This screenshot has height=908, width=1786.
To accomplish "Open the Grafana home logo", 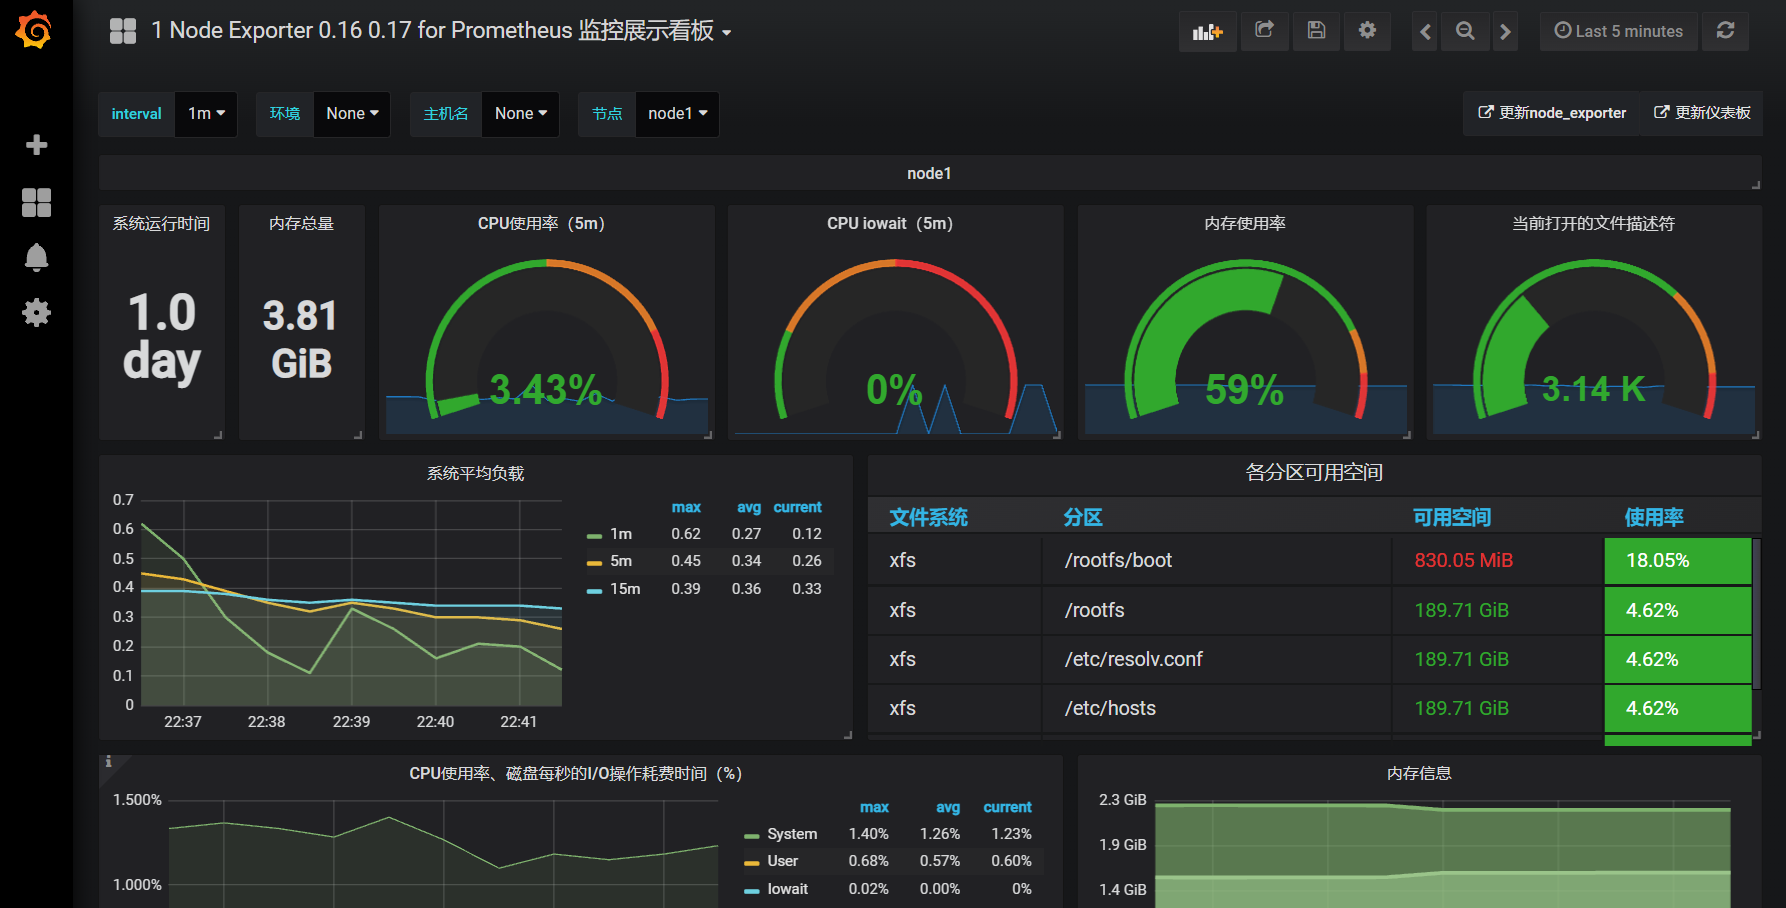I will [34, 30].
